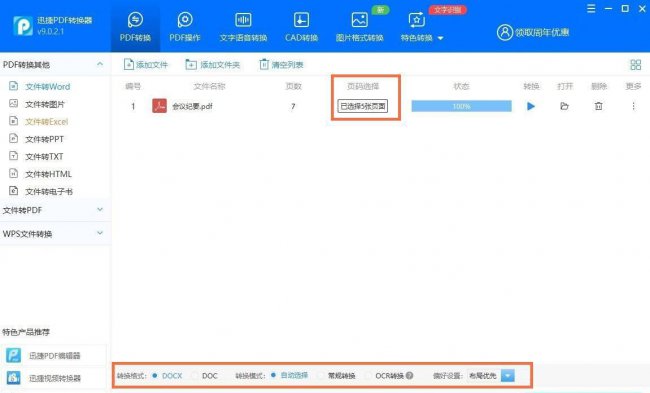The image size is (650, 393).
Task: Start conversion with the play icon
Action: click(531, 106)
